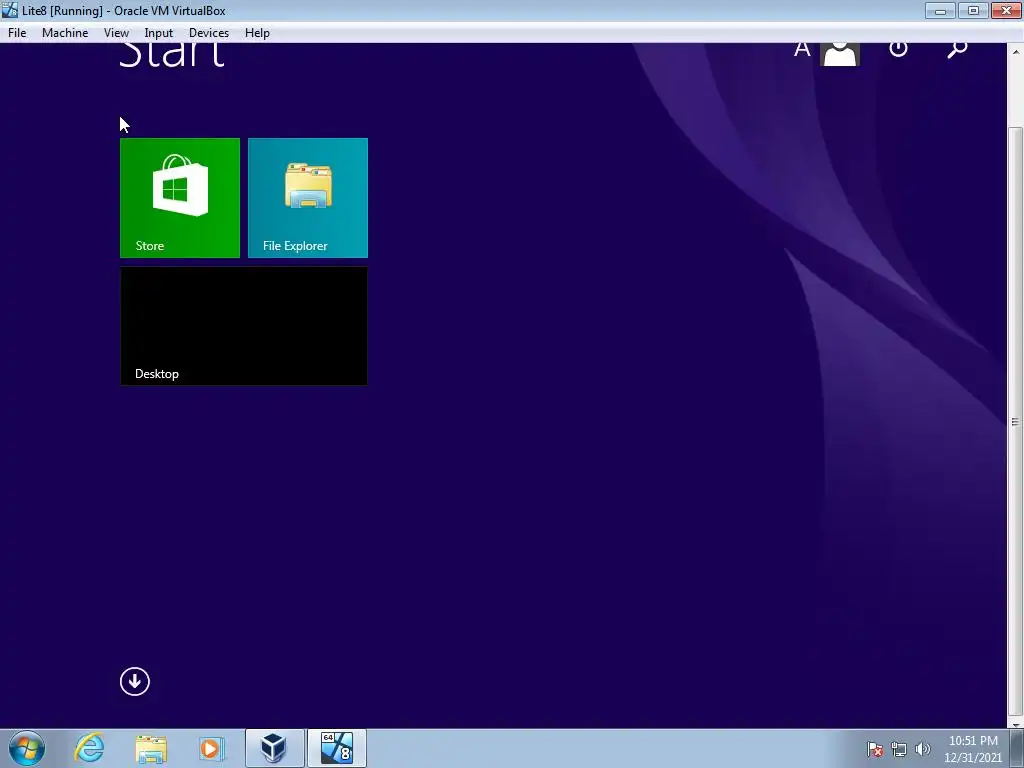The width and height of the screenshot is (1024, 768).
Task: Click the VirtualBox icon in the title bar
Action: pos(10,10)
